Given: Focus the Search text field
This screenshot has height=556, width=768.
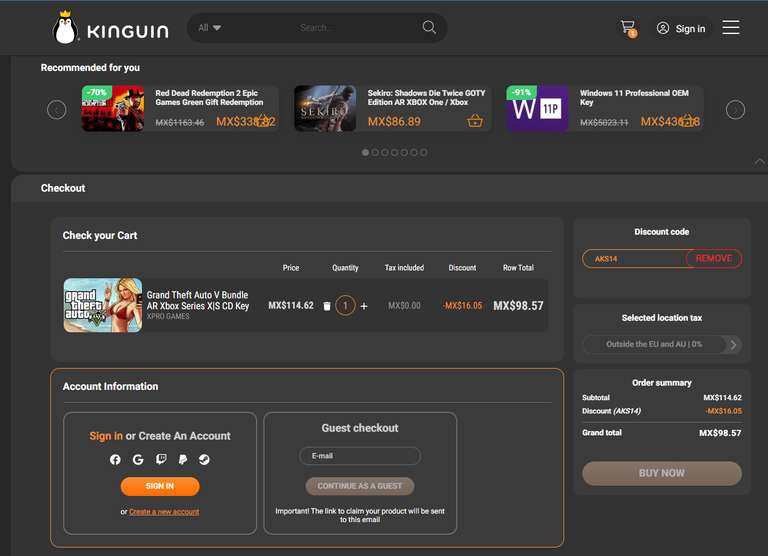Looking at the screenshot, I should tap(316, 28).
